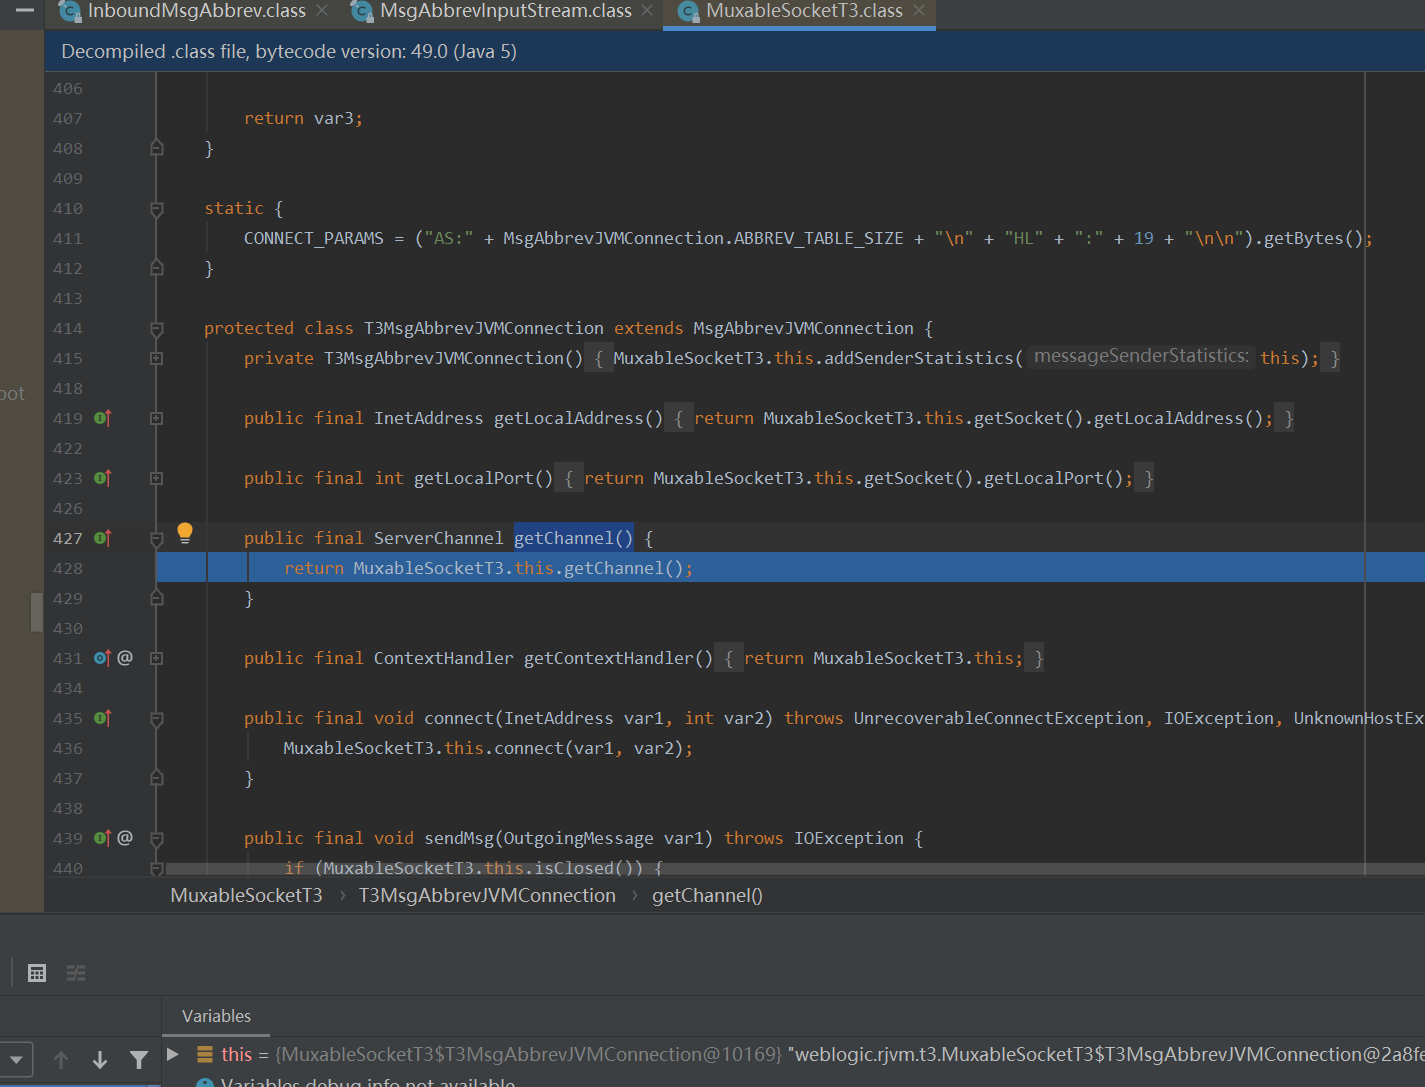
Task: Click fold end marker at line 408
Action: click(x=156, y=148)
